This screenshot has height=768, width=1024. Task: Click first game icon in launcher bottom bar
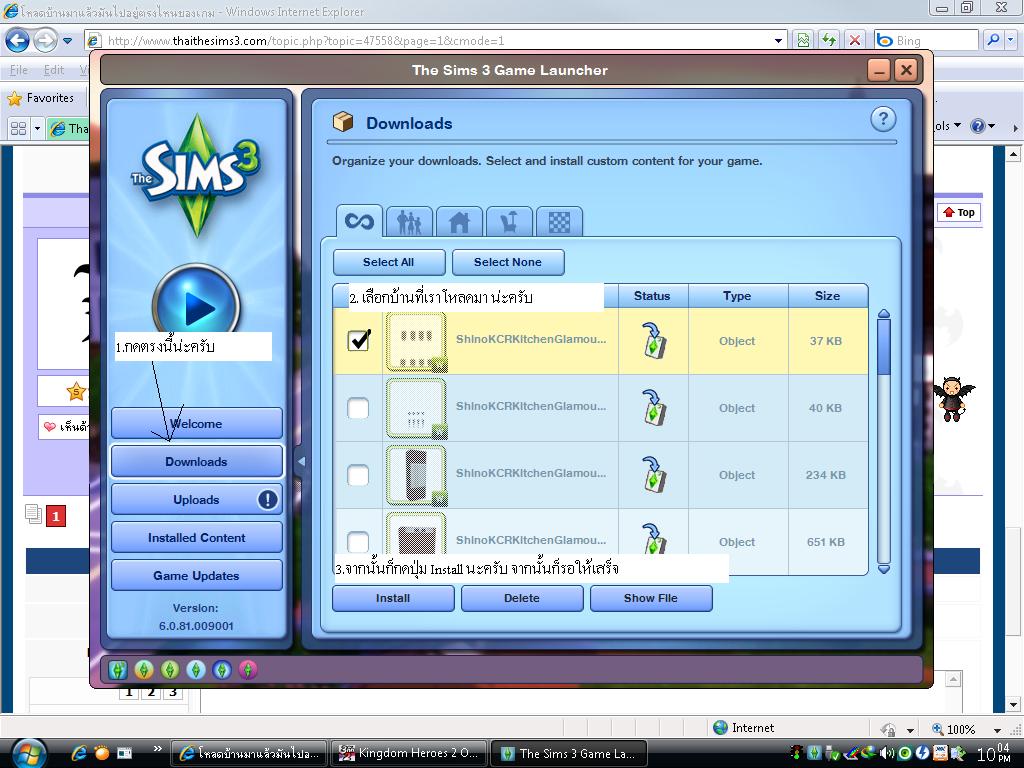118,669
